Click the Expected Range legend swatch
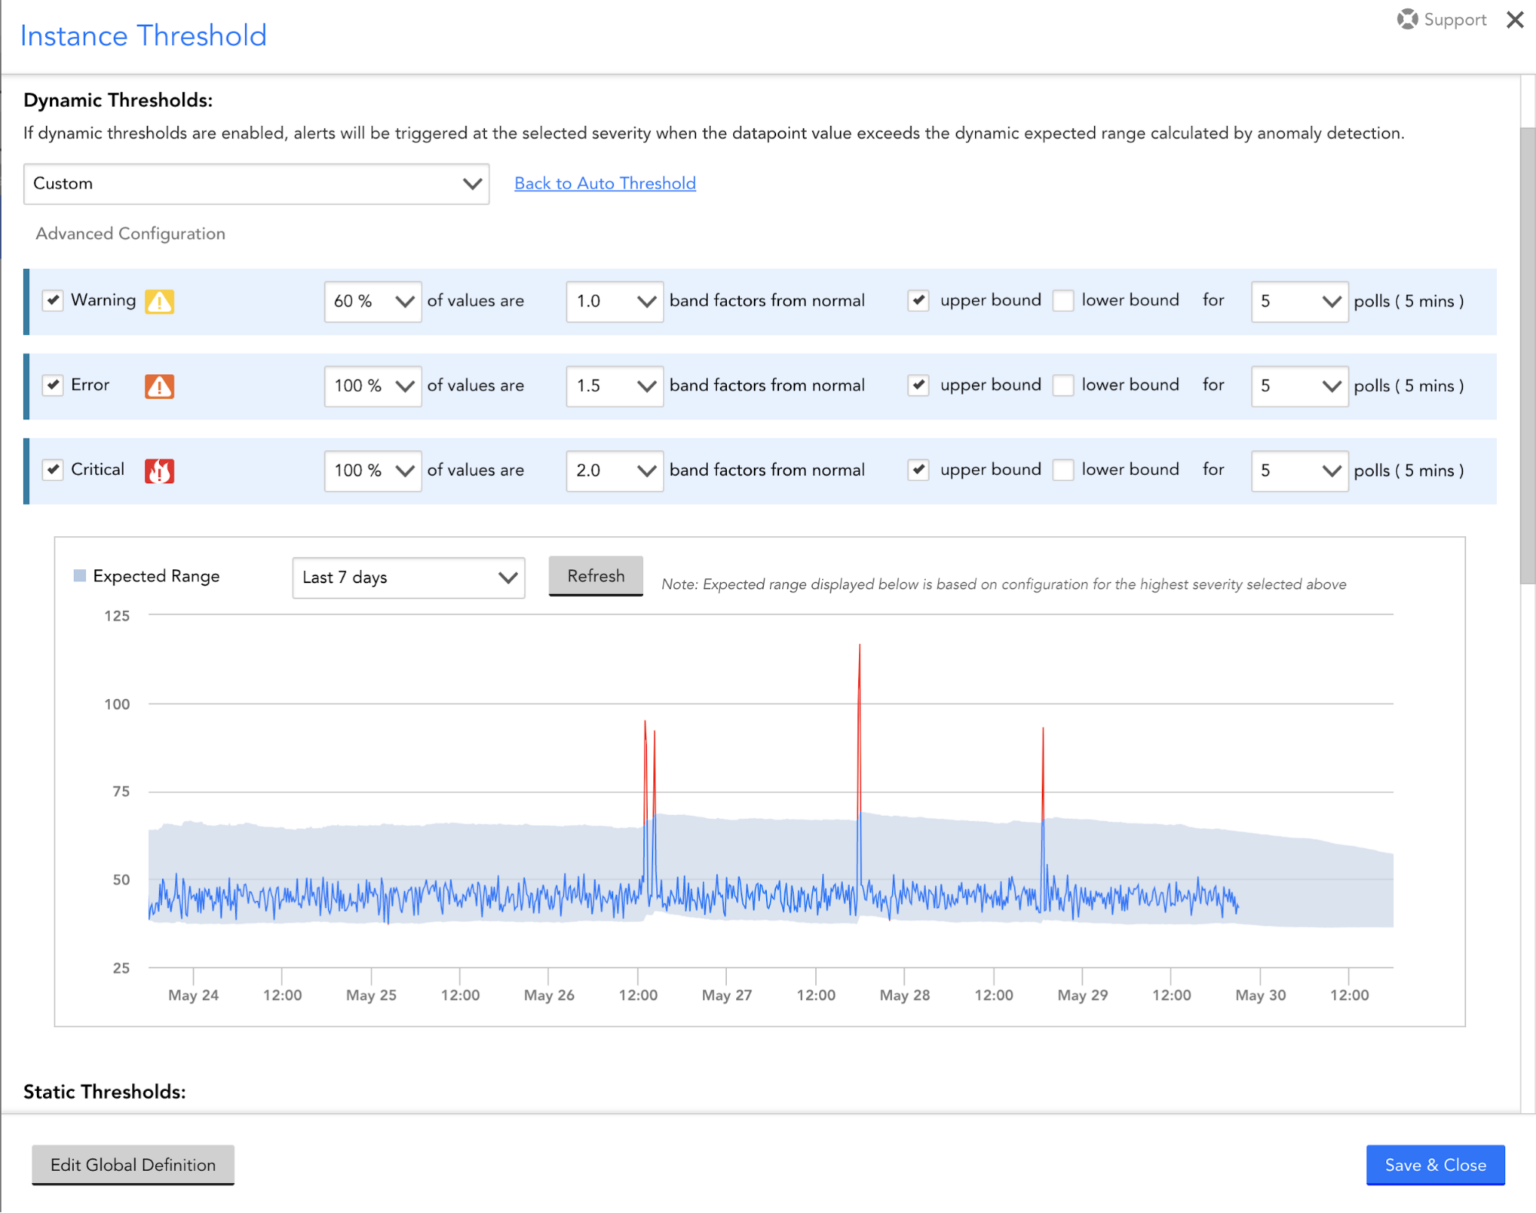 tap(79, 575)
